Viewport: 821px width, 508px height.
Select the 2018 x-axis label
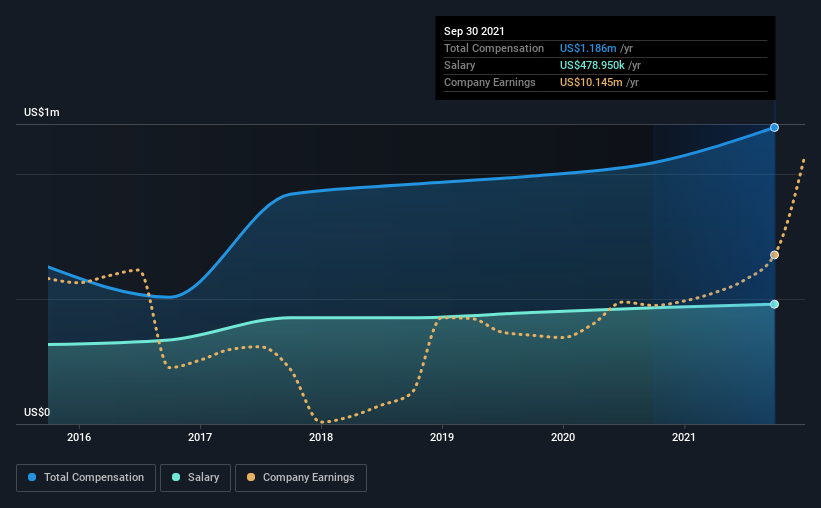click(321, 437)
